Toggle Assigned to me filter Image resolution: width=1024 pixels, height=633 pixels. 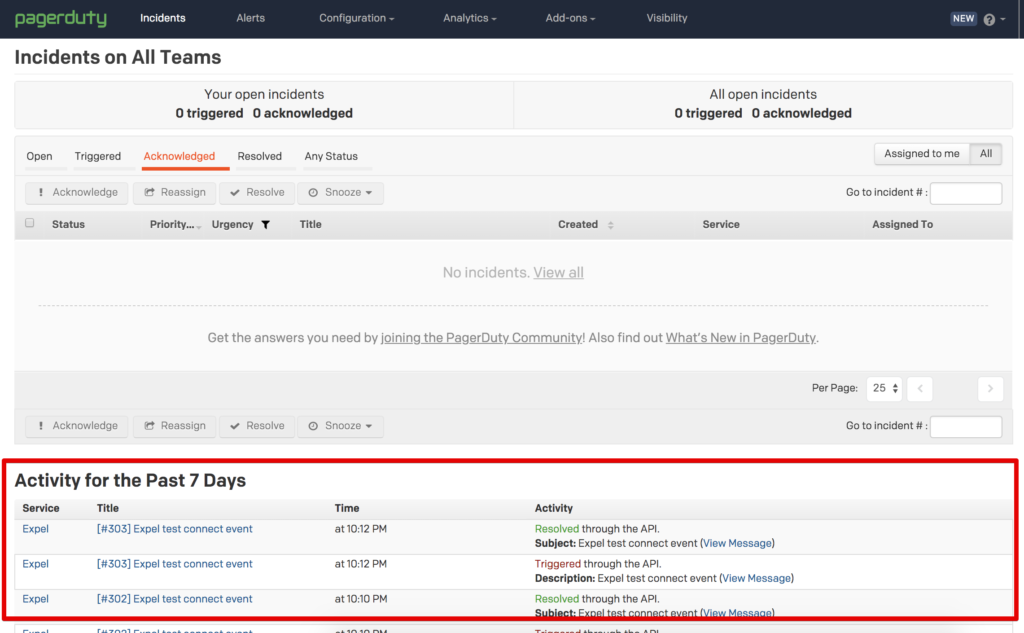point(921,154)
